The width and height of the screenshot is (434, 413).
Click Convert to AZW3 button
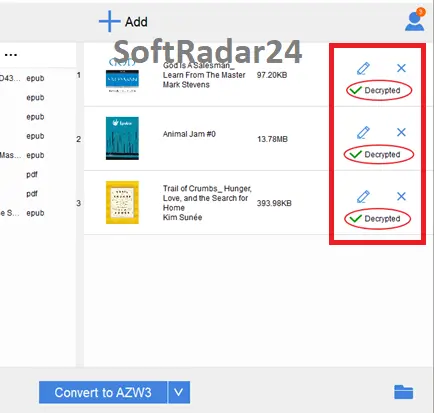(x=103, y=392)
